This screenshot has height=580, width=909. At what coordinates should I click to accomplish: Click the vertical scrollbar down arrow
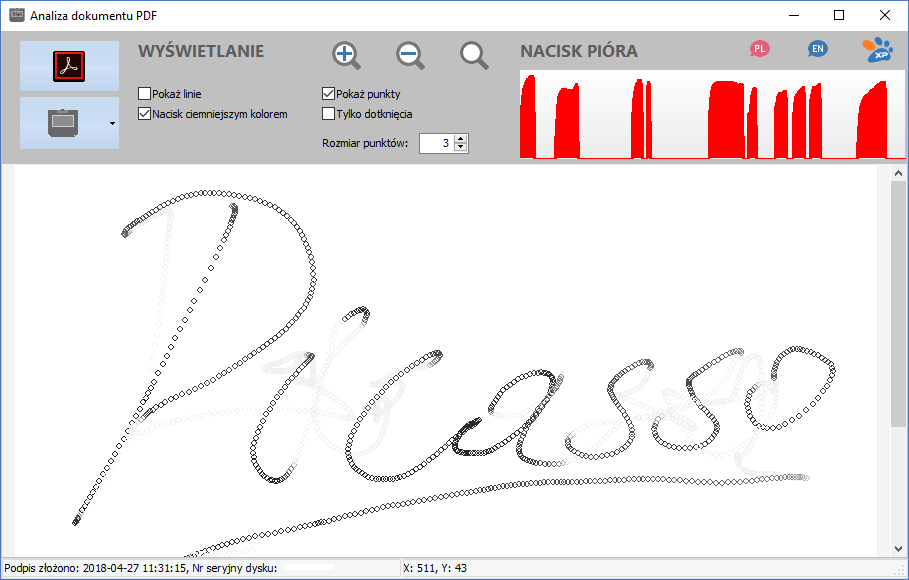(x=899, y=549)
